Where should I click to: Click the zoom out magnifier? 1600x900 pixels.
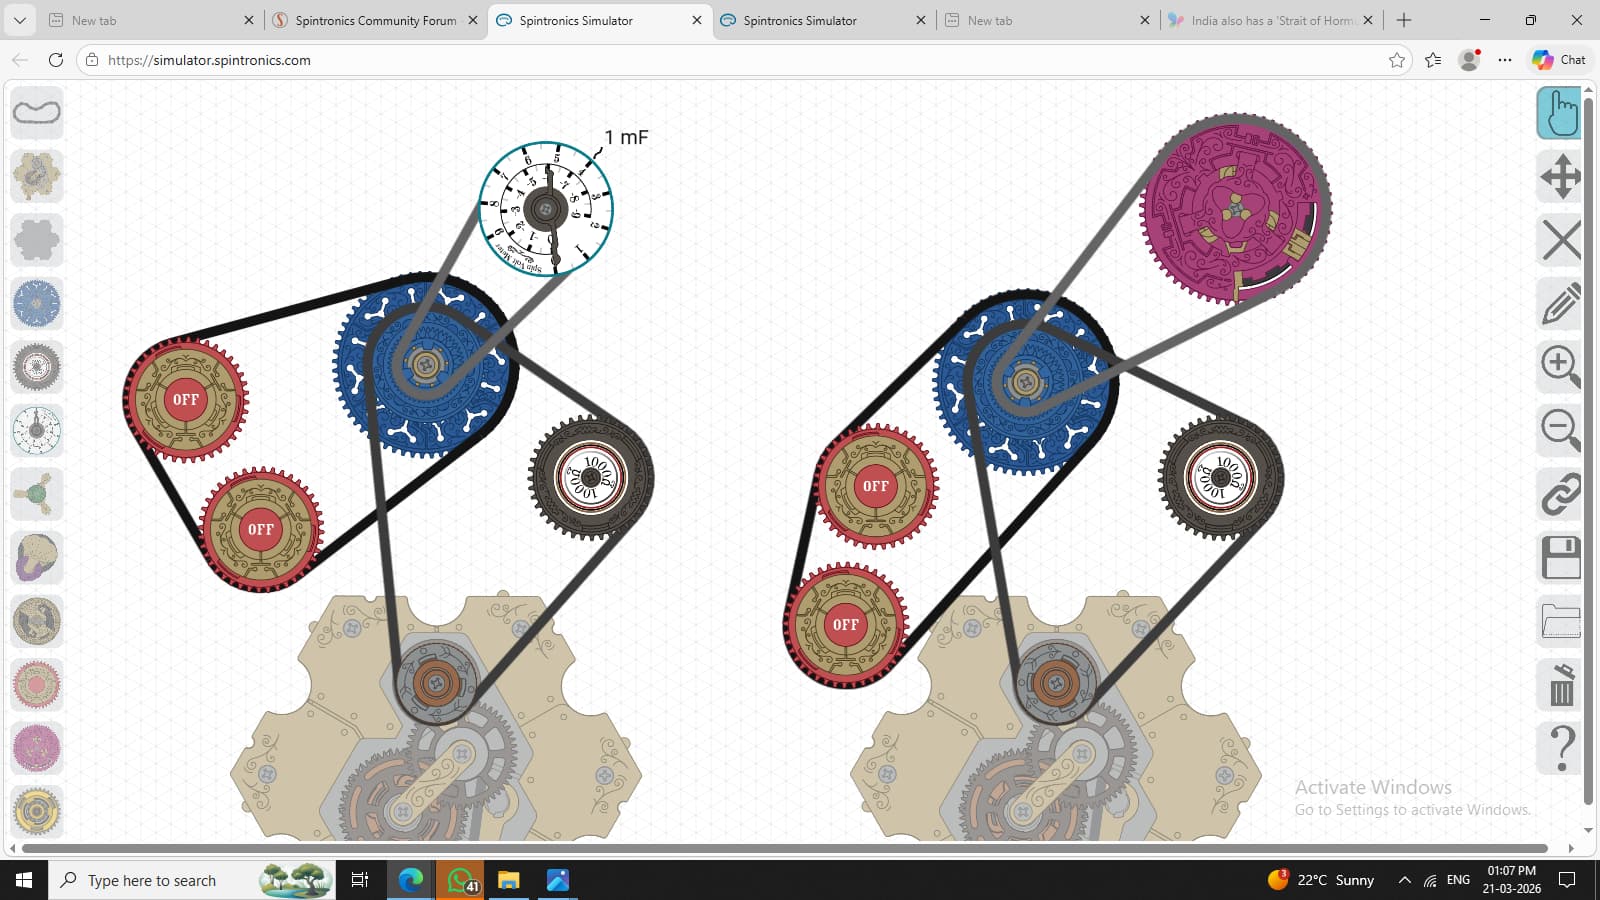coord(1559,431)
